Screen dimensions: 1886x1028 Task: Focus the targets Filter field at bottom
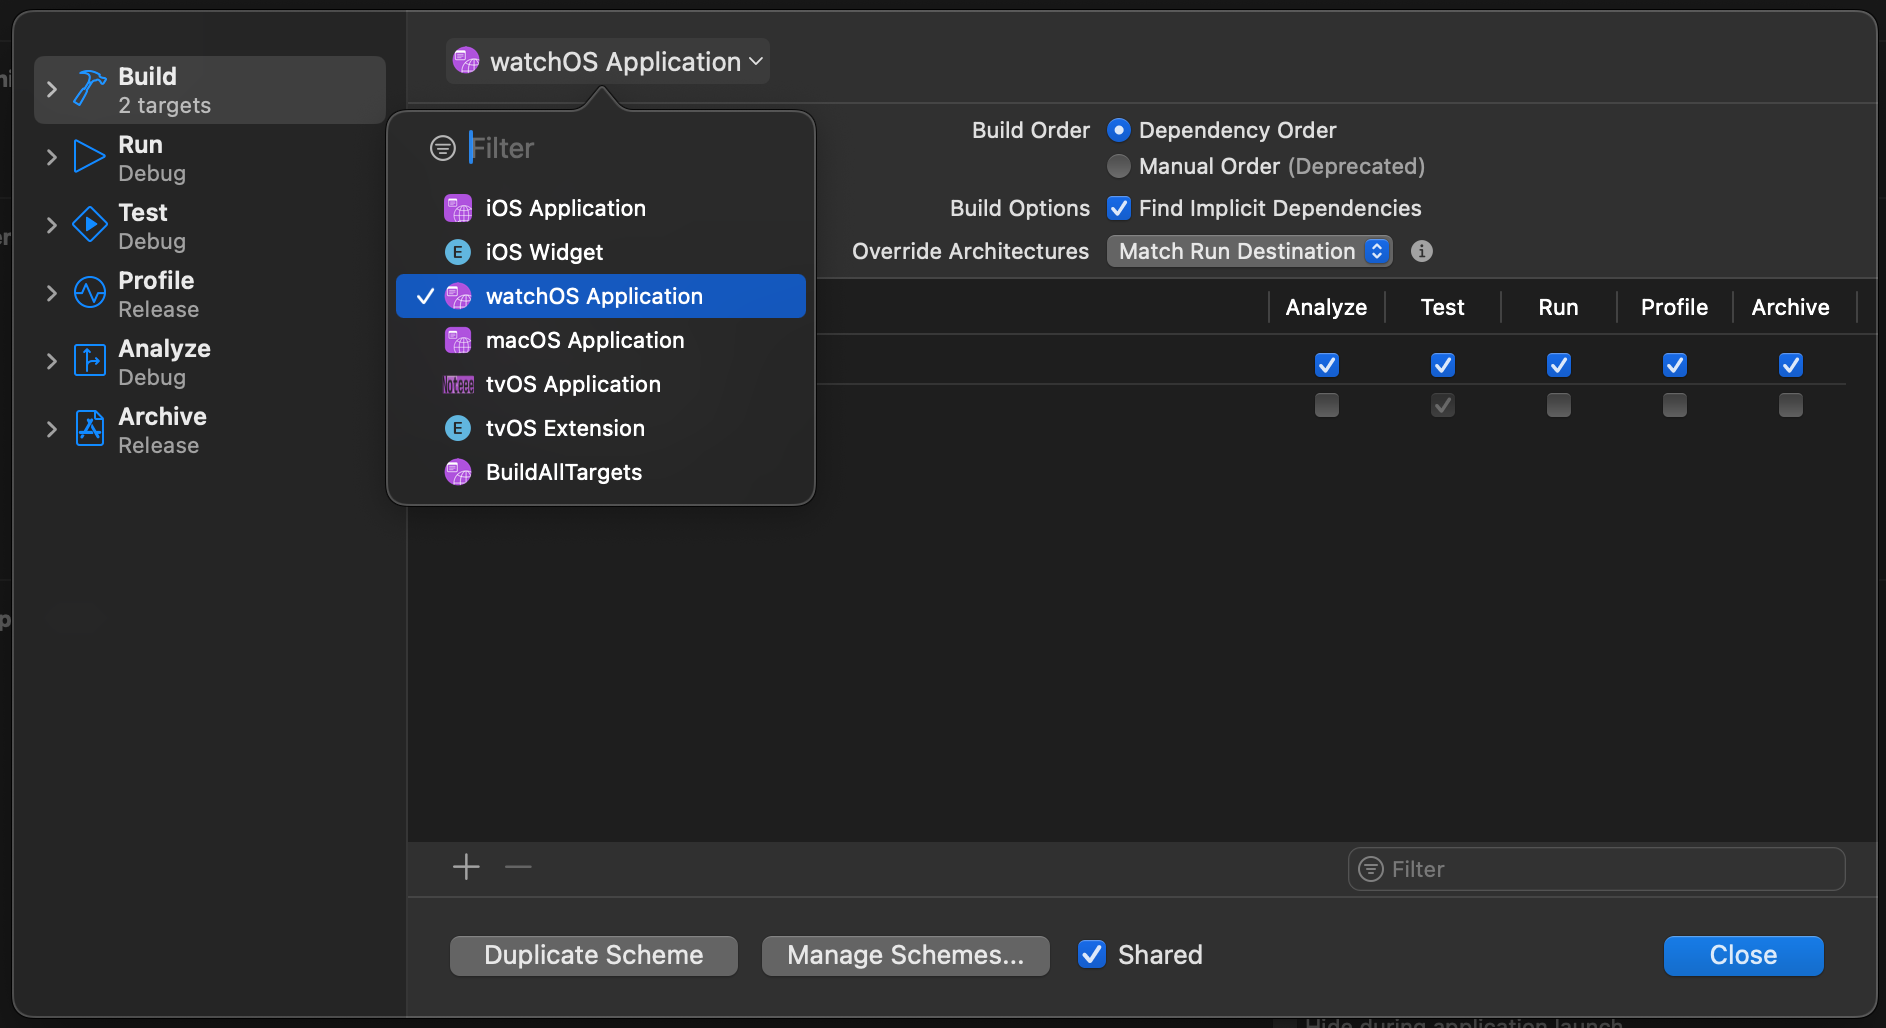tap(1597, 869)
